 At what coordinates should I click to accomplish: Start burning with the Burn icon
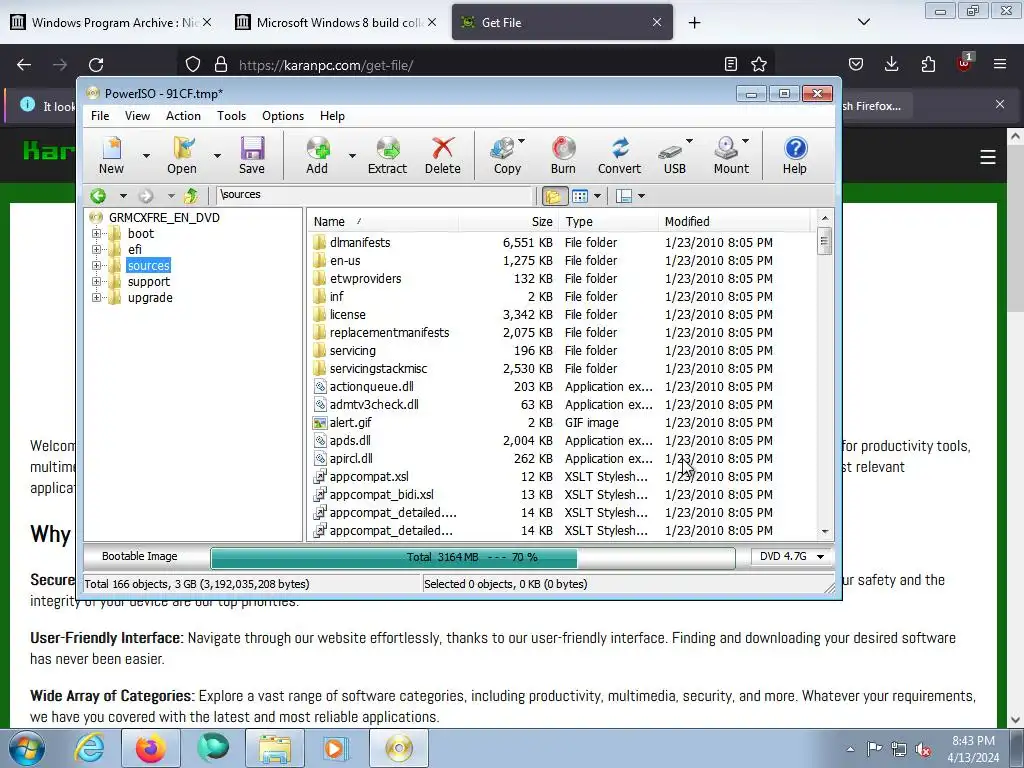pos(563,155)
